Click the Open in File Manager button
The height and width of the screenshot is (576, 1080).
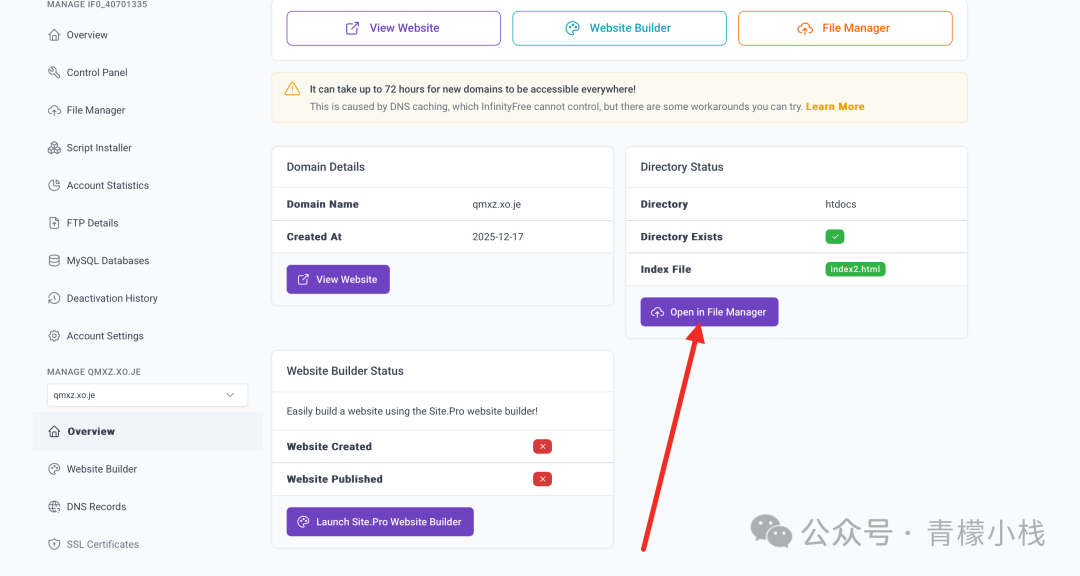pyautogui.click(x=709, y=312)
